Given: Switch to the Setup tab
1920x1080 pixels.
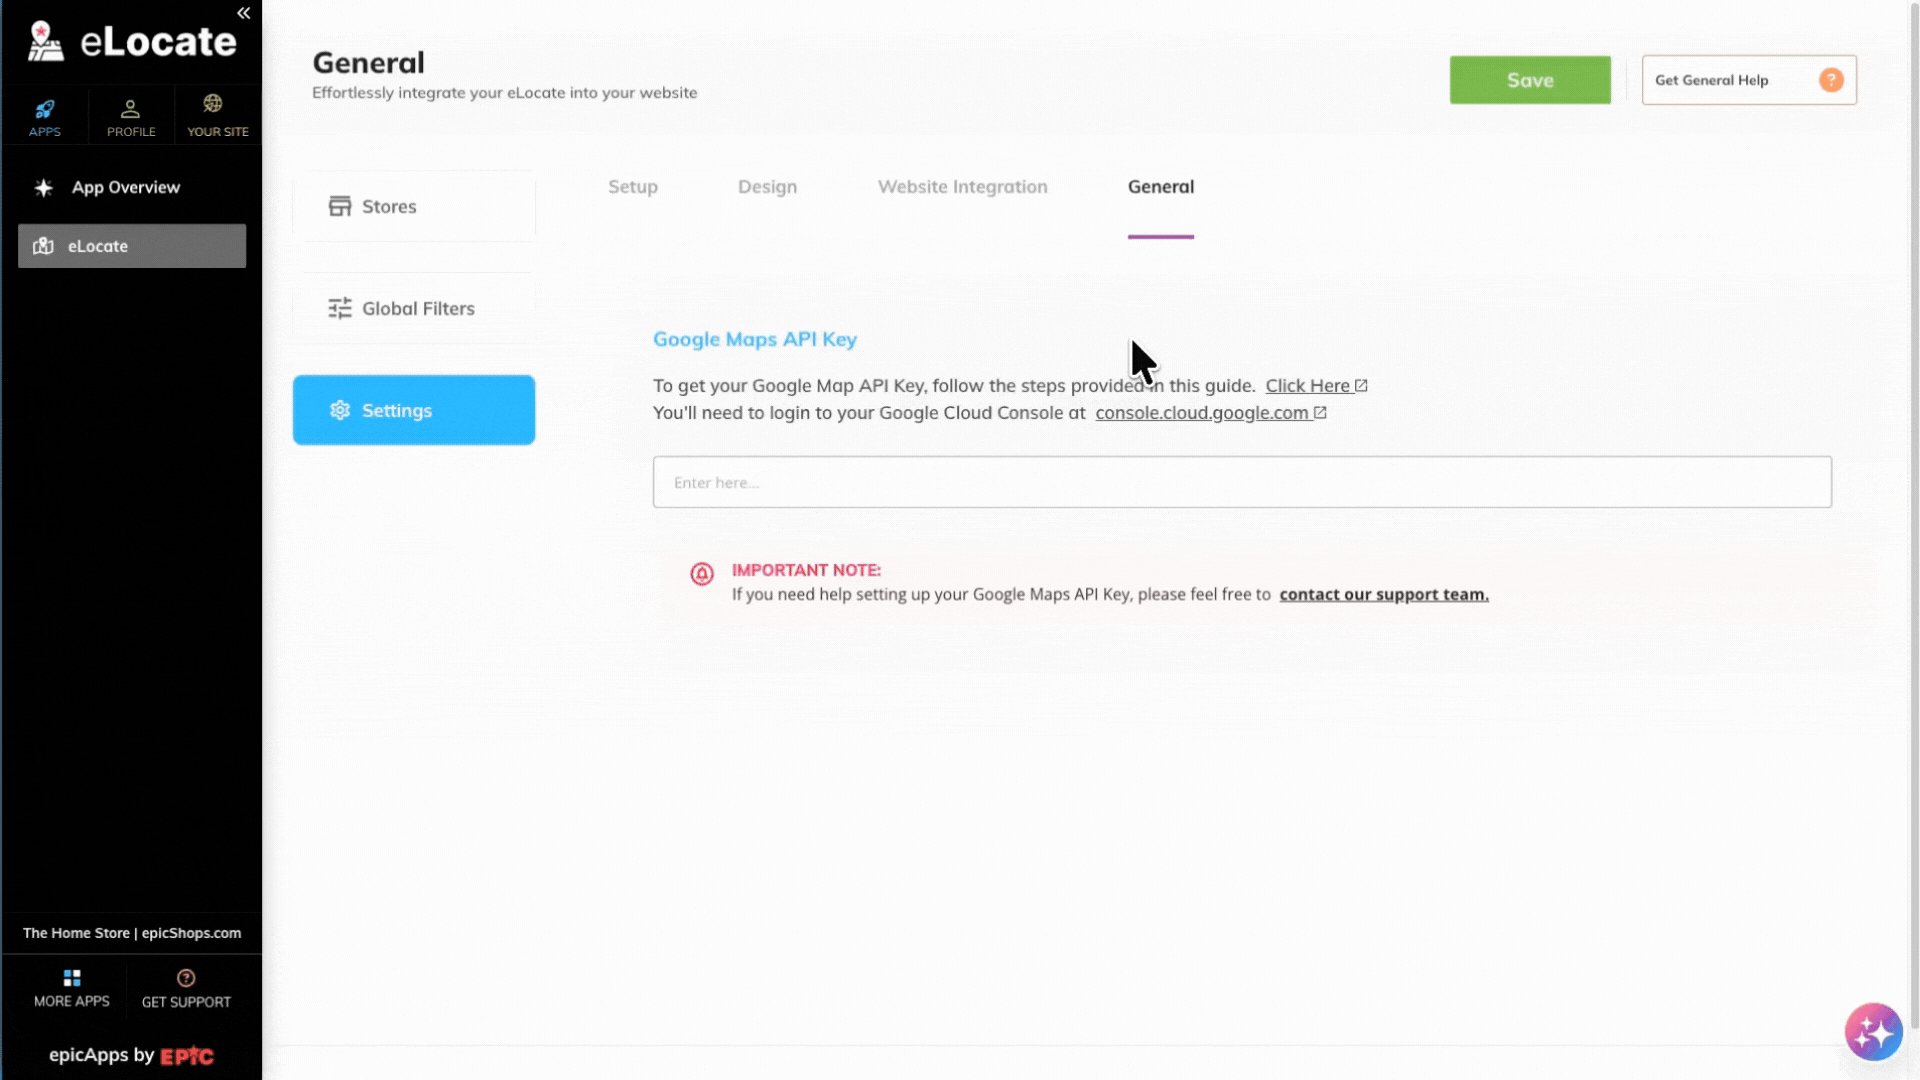Looking at the screenshot, I should click(633, 187).
